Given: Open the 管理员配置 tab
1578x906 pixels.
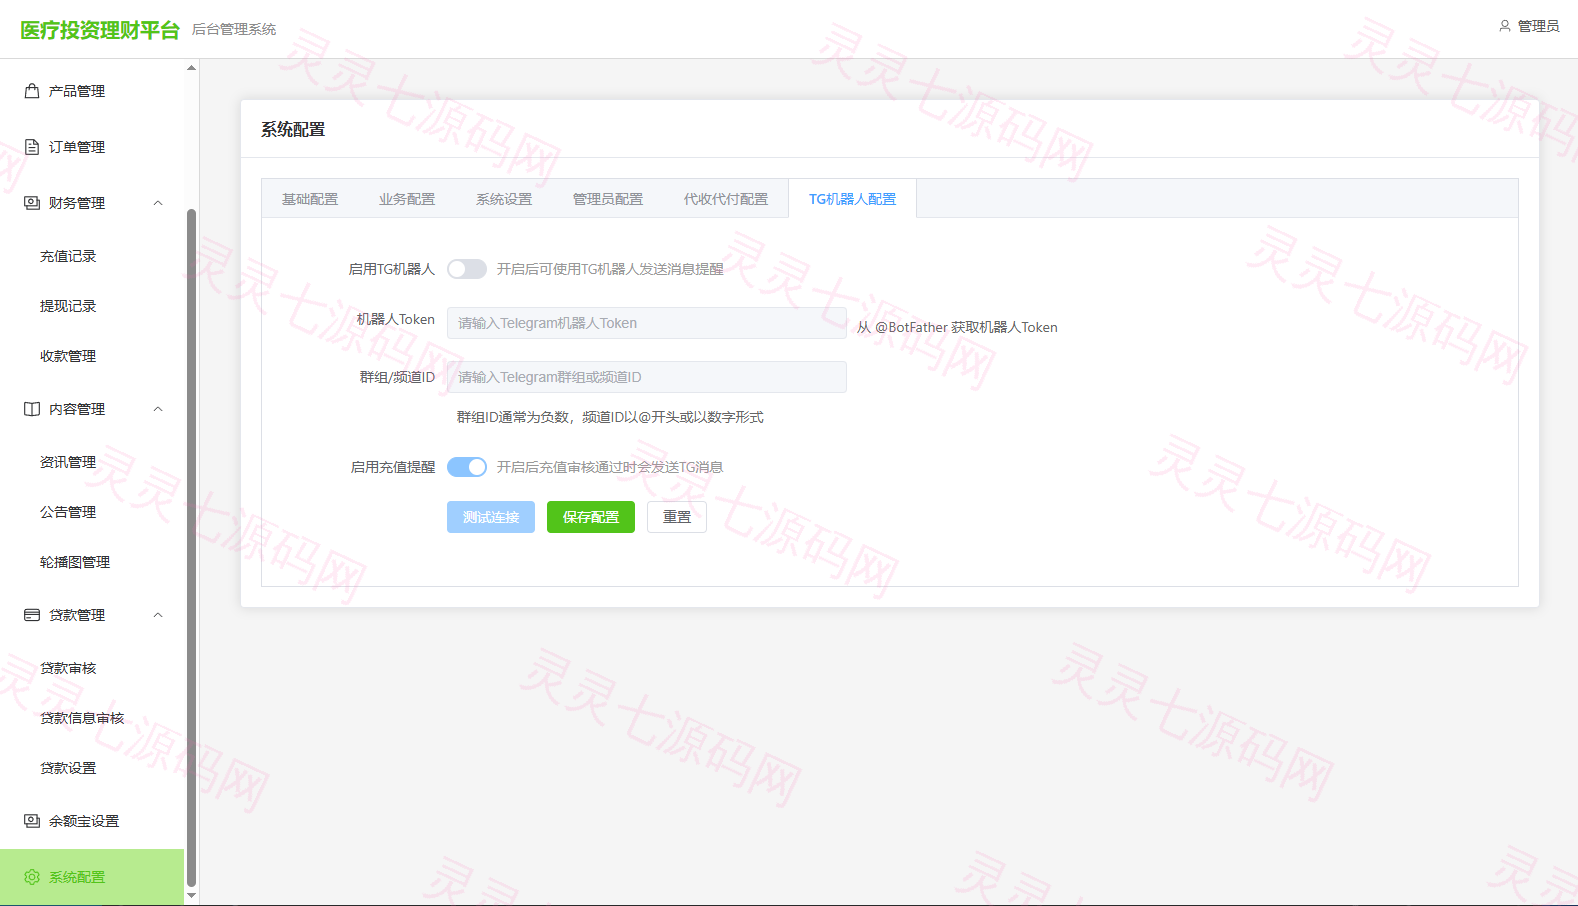Looking at the screenshot, I should (x=608, y=199).
